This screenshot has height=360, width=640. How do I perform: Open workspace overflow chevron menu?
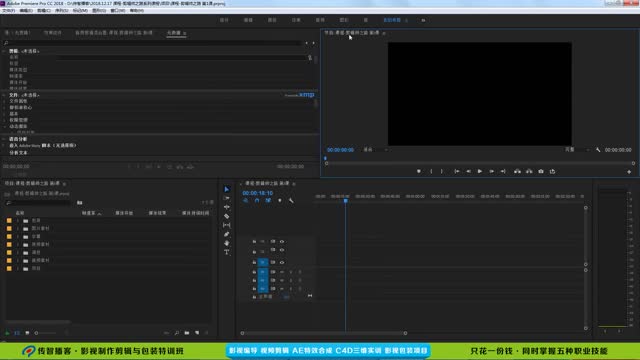point(423,20)
